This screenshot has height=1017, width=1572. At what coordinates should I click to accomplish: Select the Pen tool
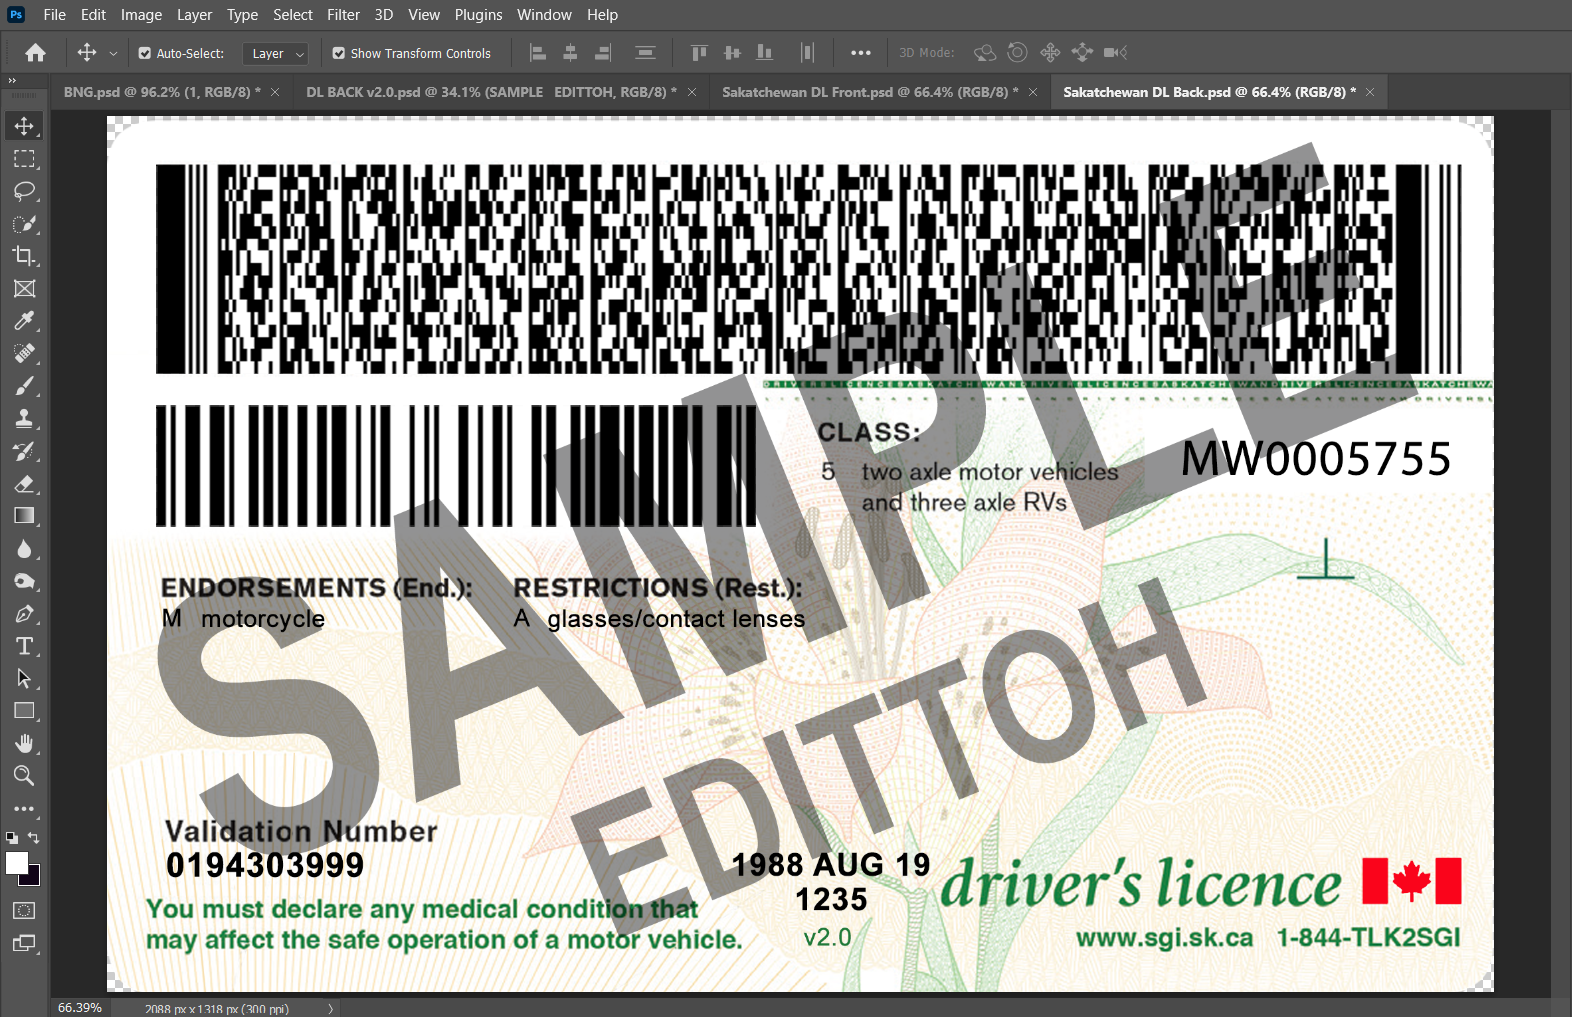coord(24,614)
